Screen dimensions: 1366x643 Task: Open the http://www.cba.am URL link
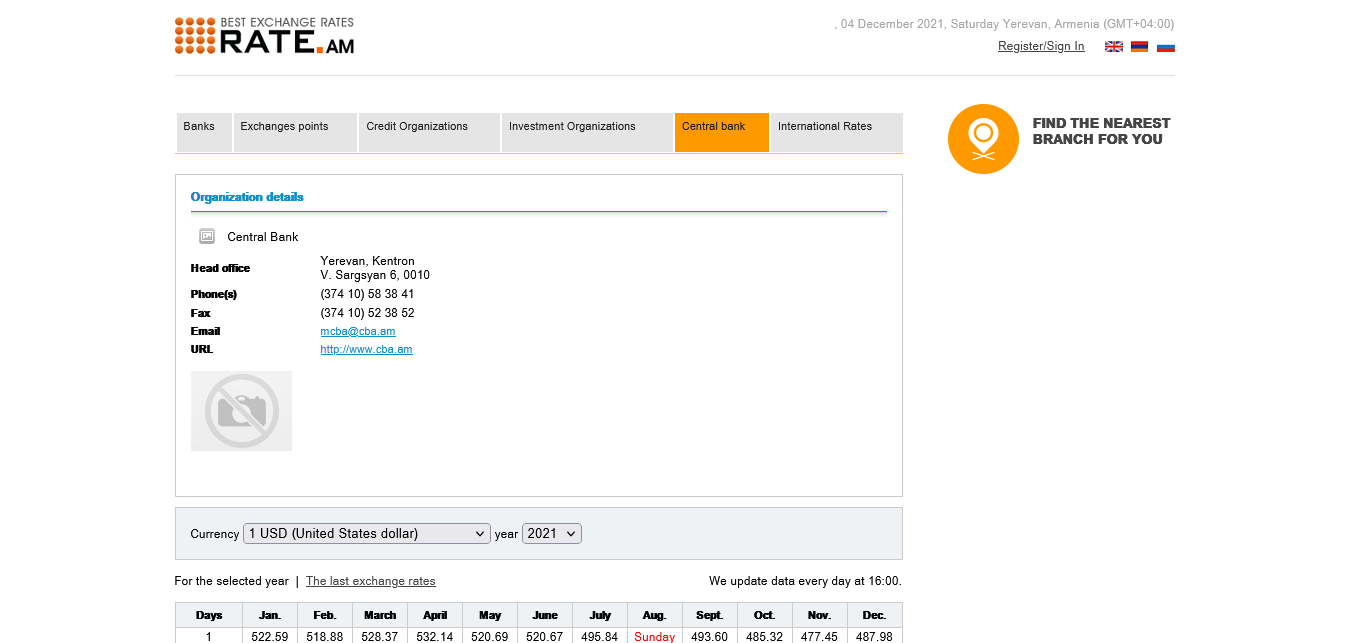[366, 350]
